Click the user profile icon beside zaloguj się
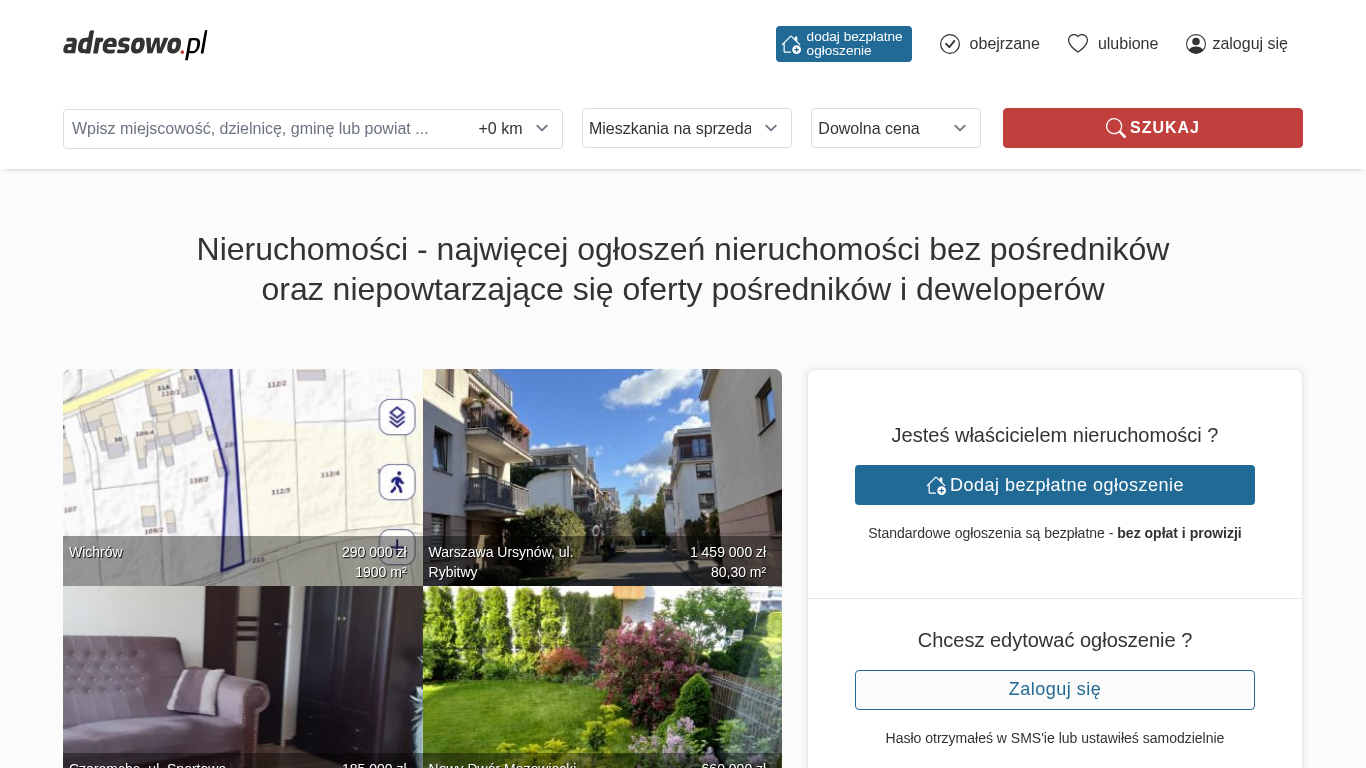This screenshot has width=1366, height=768. (1195, 44)
